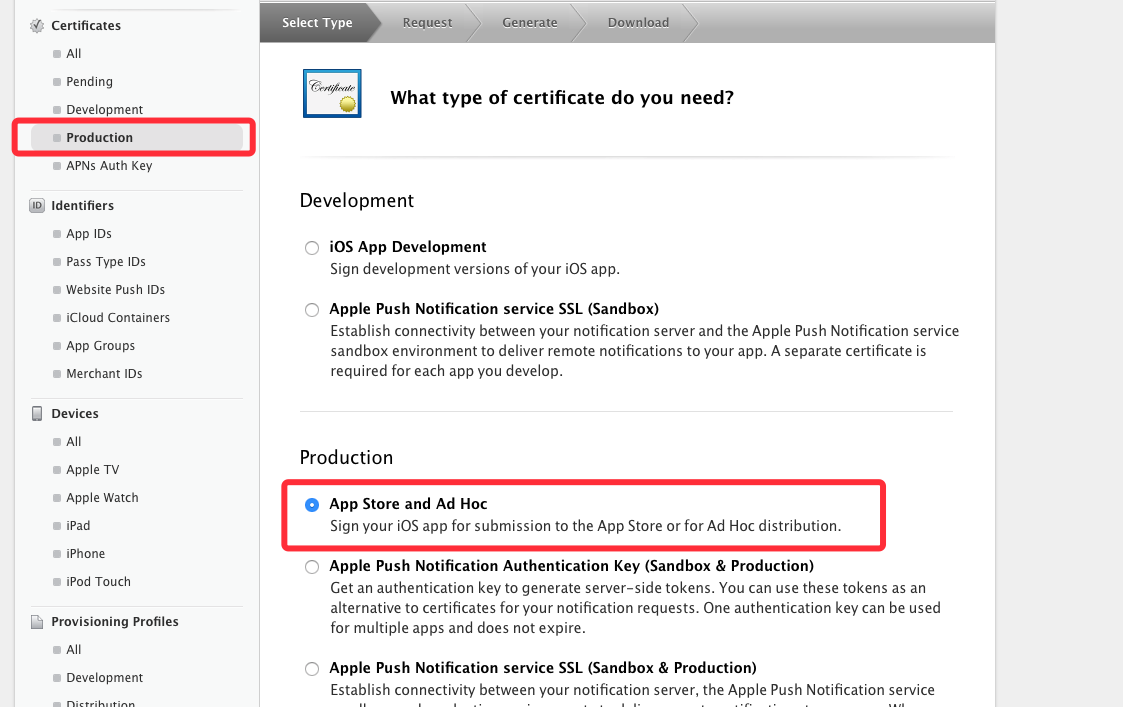Open All under Provisioning Profiles

tap(74, 649)
